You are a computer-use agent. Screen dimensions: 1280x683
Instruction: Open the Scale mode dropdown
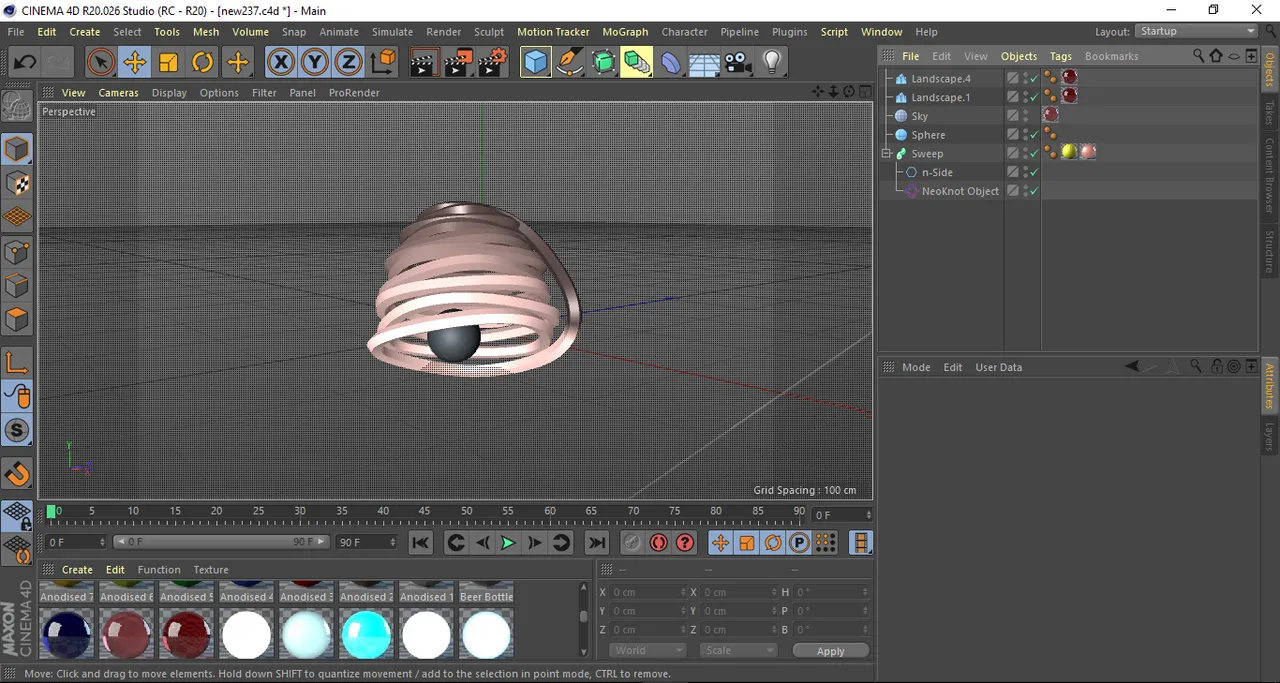[738, 650]
